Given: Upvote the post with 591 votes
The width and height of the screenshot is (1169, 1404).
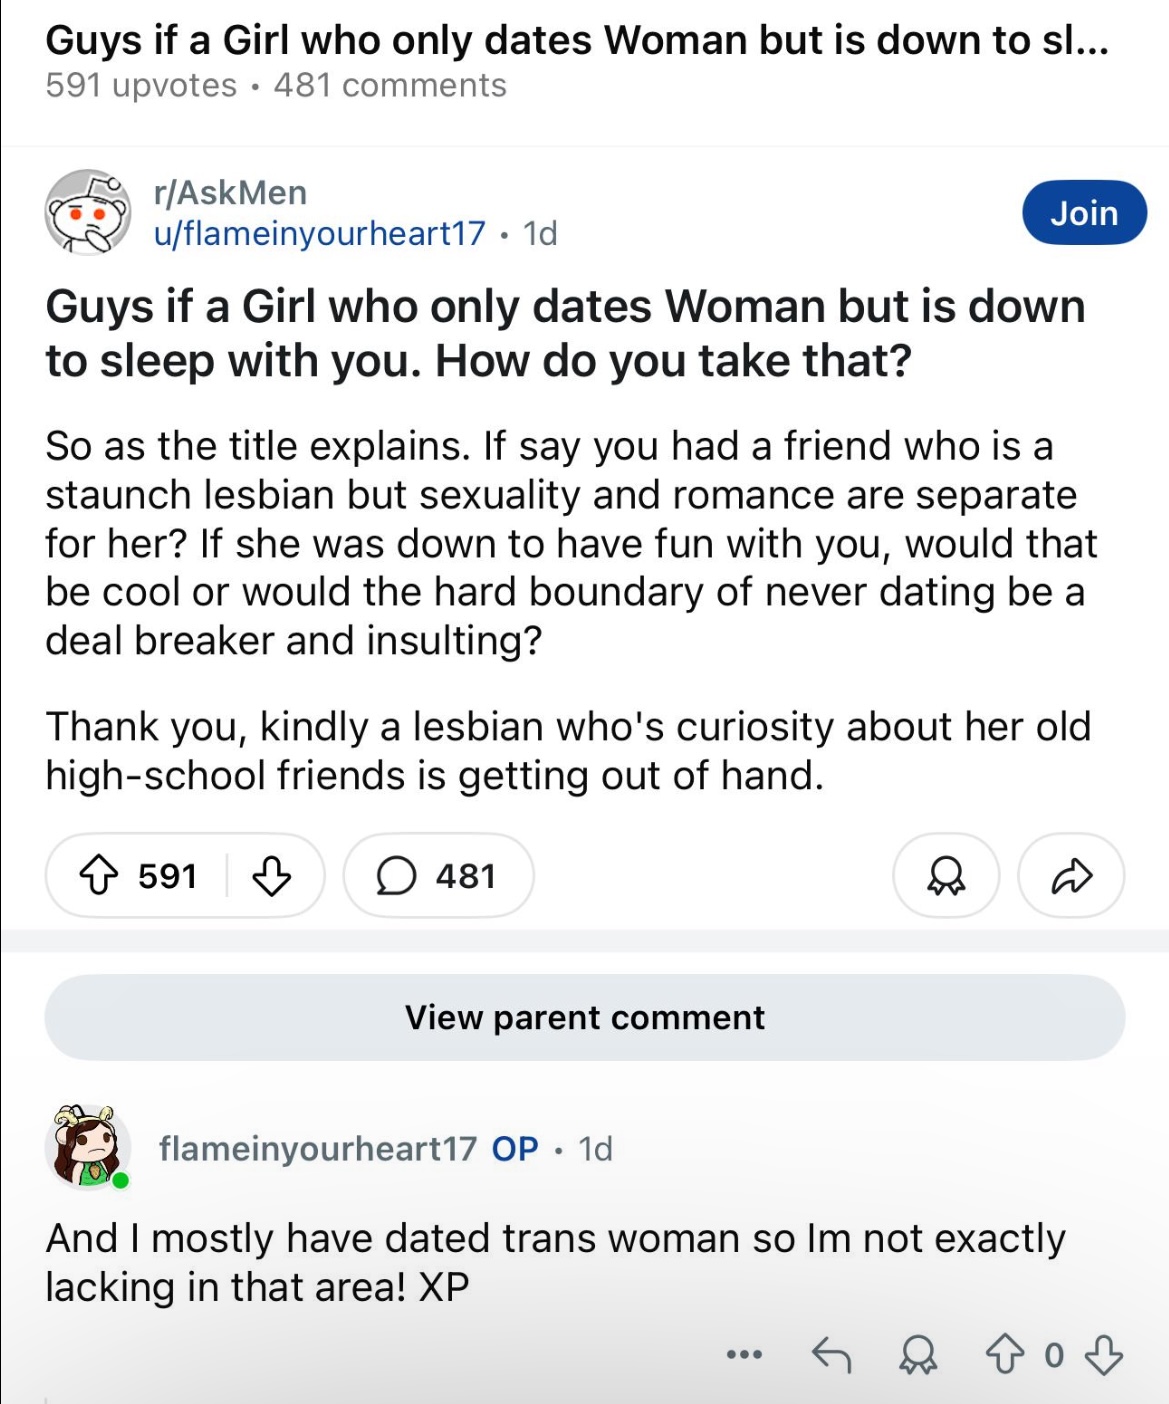Looking at the screenshot, I should click(x=98, y=876).
